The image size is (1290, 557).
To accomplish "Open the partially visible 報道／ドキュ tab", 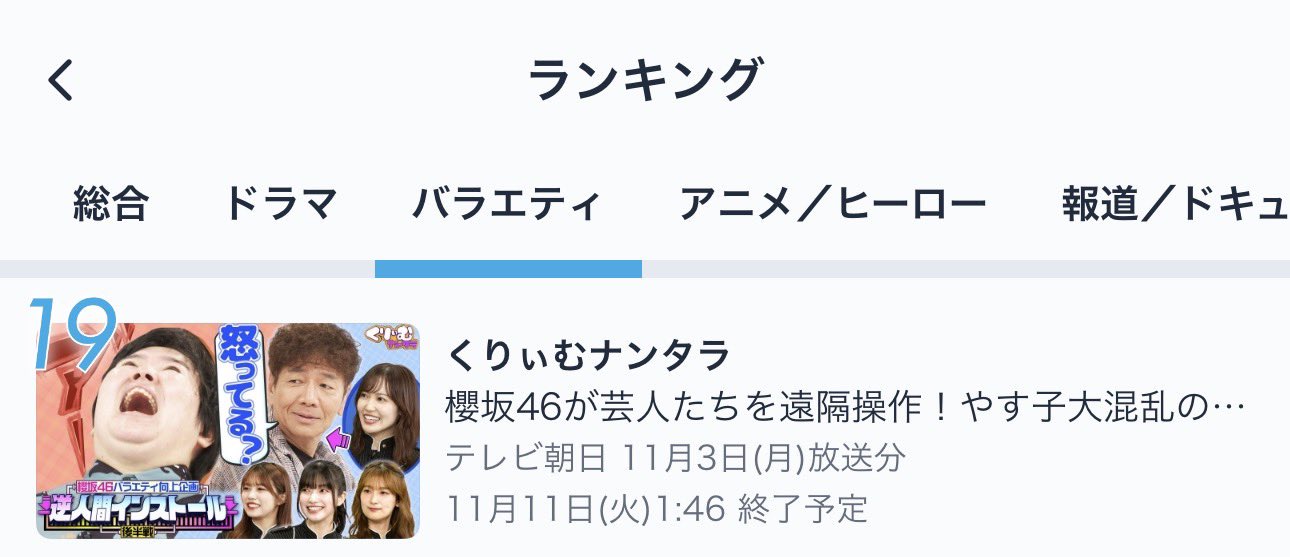I will pos(1176,205).
